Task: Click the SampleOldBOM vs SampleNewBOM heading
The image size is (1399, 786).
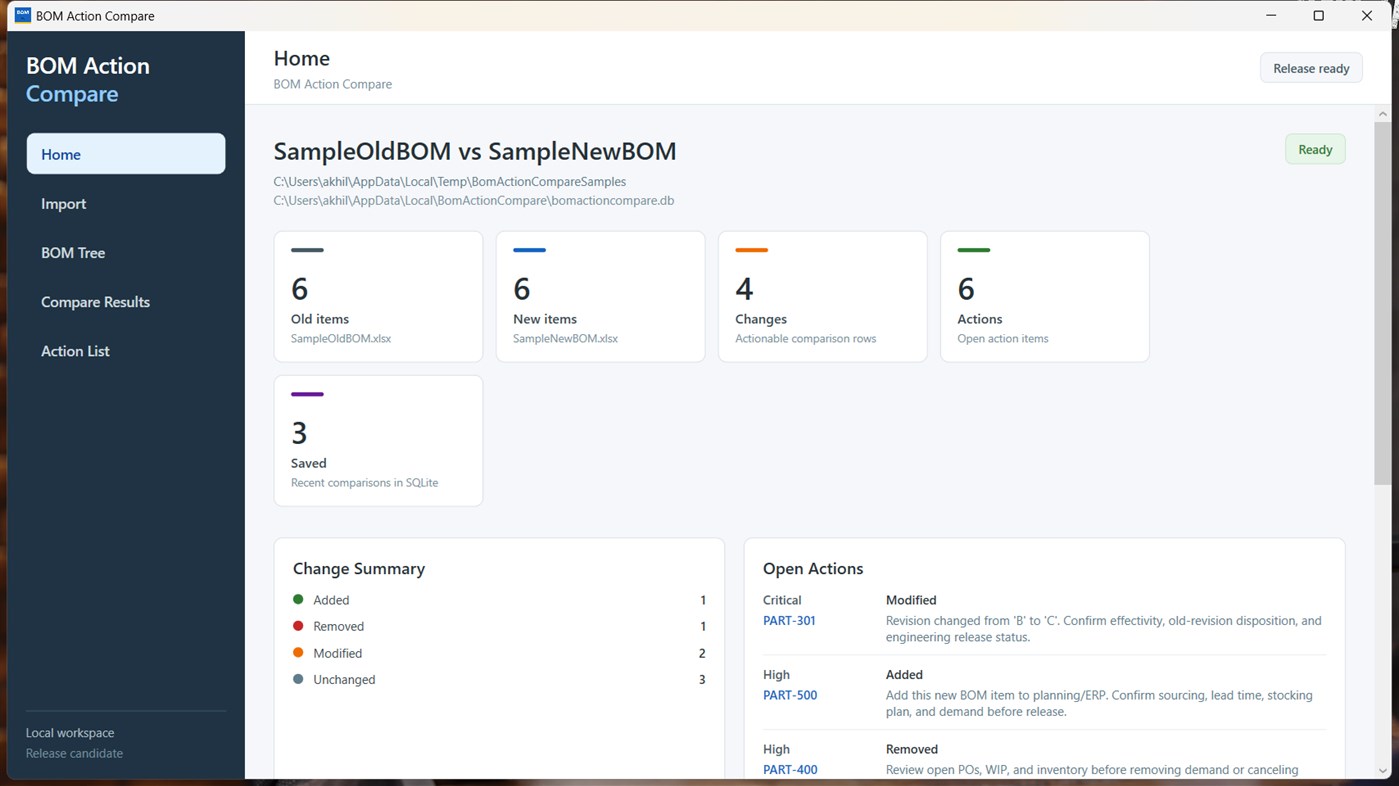Action: click(x=475, y=151)
